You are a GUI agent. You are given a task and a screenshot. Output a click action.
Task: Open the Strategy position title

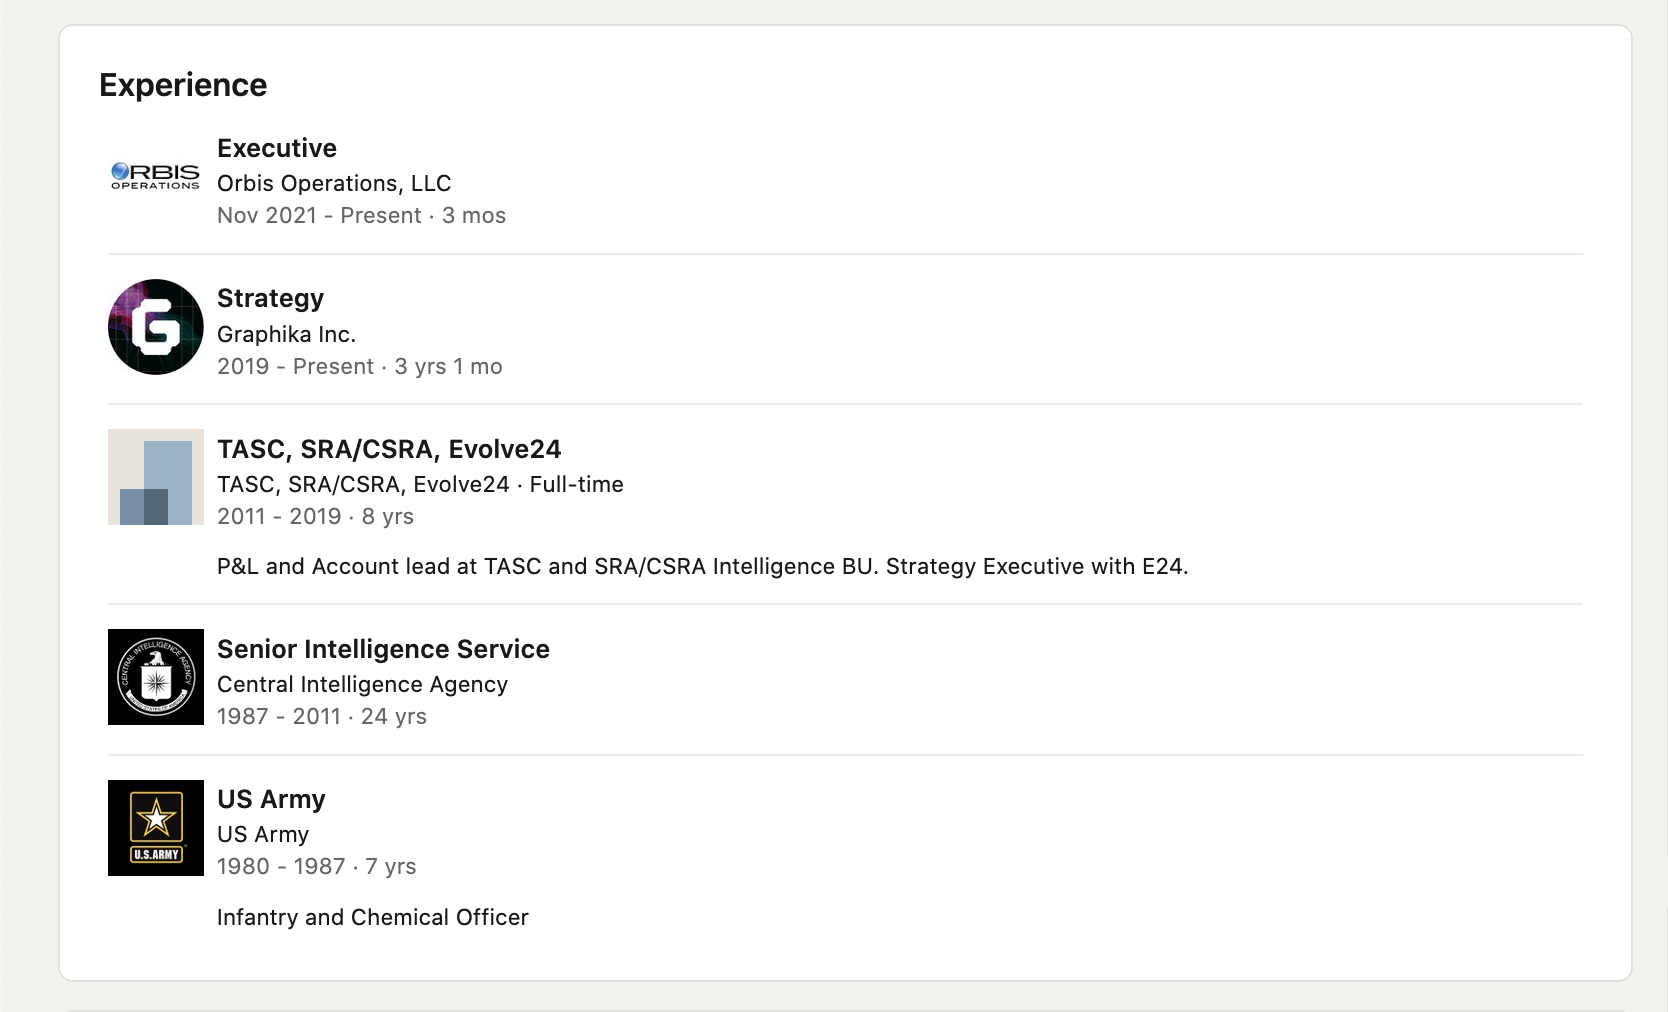click(x=270, y=298)
